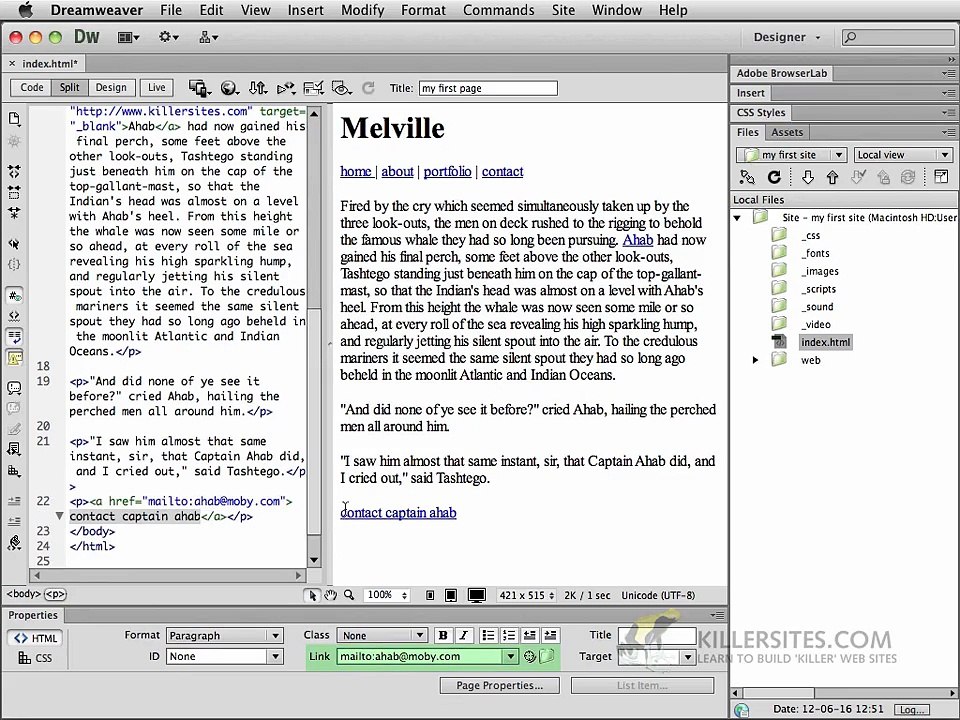Switch to Code view
This screenshot has height=720, width=960.
[31, 88]
